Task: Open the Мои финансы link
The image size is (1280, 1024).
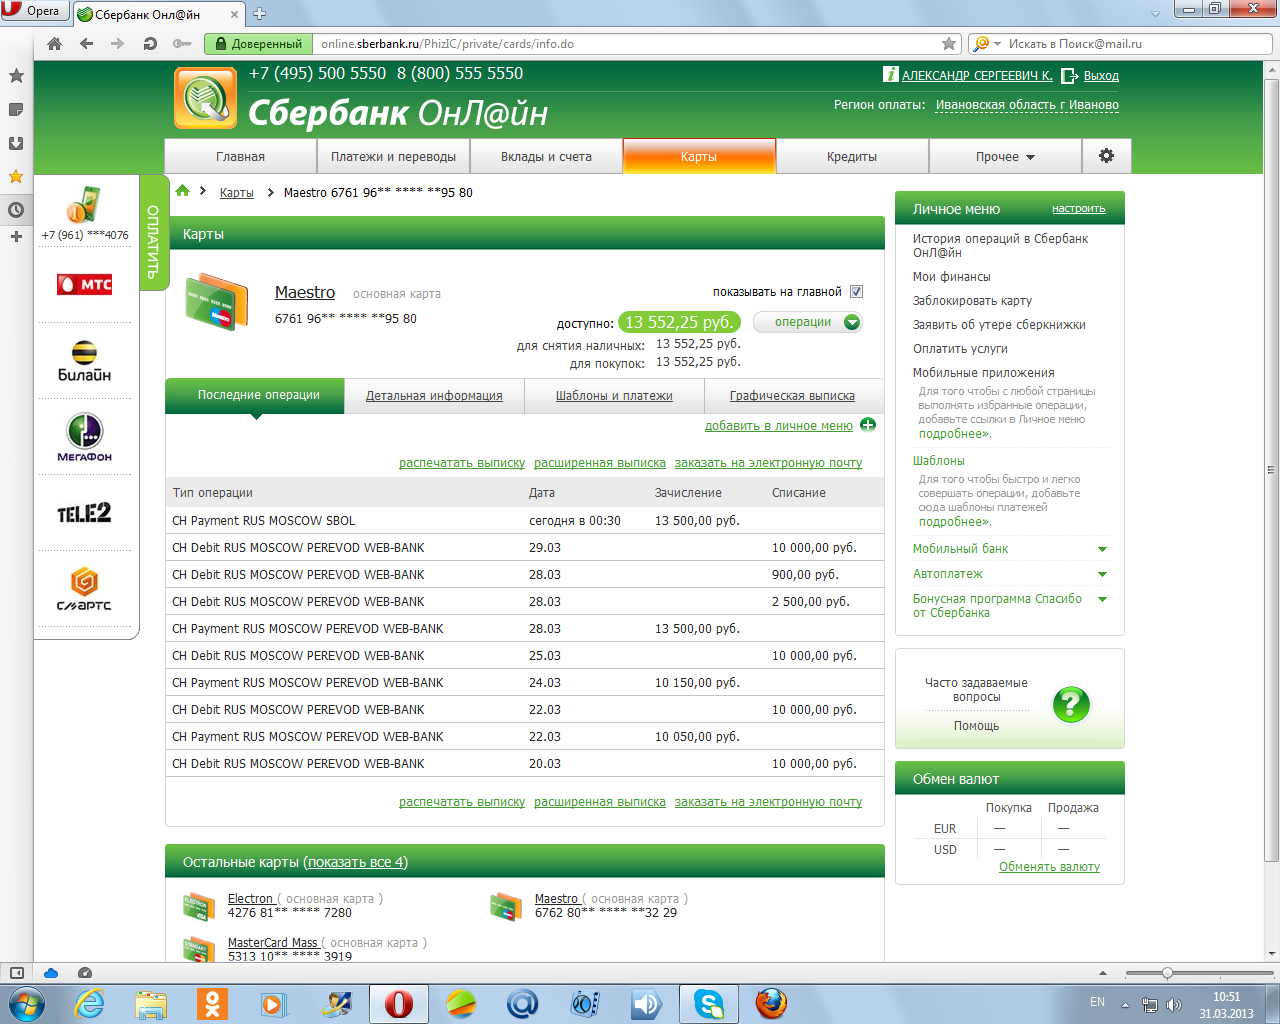Action: (952, 277)
